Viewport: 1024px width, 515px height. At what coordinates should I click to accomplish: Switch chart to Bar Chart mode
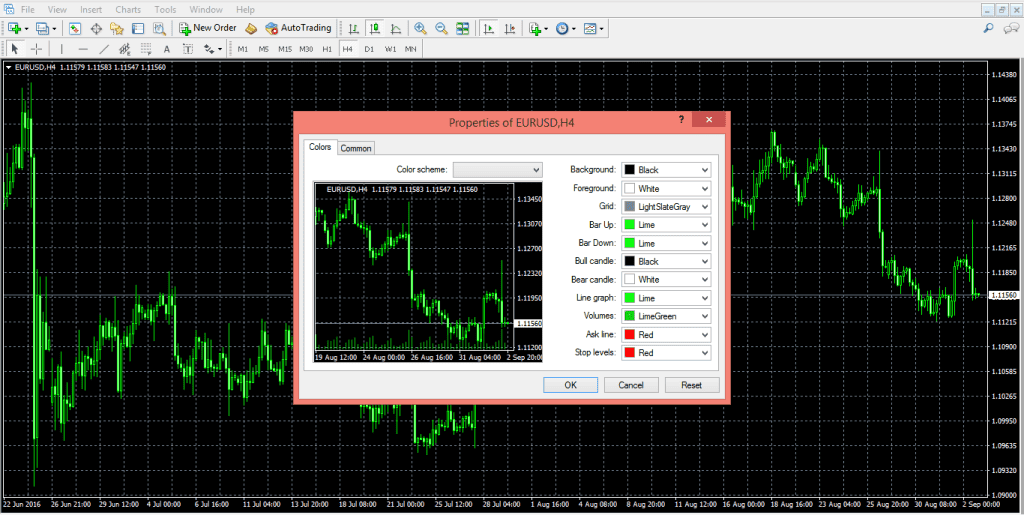(x=353, y=28)
